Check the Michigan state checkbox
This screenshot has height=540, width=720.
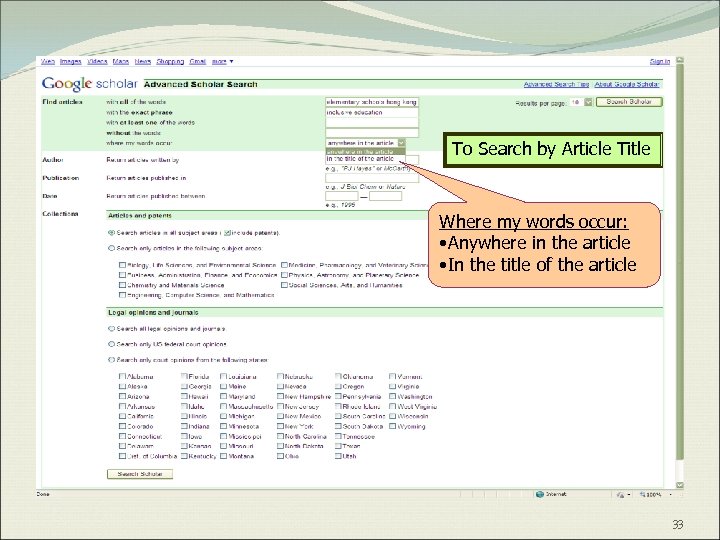tap(223, 416)
